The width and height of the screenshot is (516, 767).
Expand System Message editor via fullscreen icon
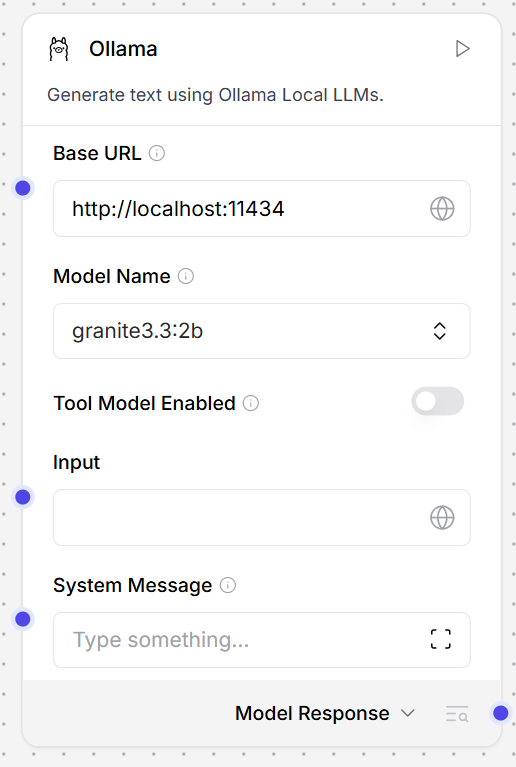pyautogui.click(x=441, y=639)
